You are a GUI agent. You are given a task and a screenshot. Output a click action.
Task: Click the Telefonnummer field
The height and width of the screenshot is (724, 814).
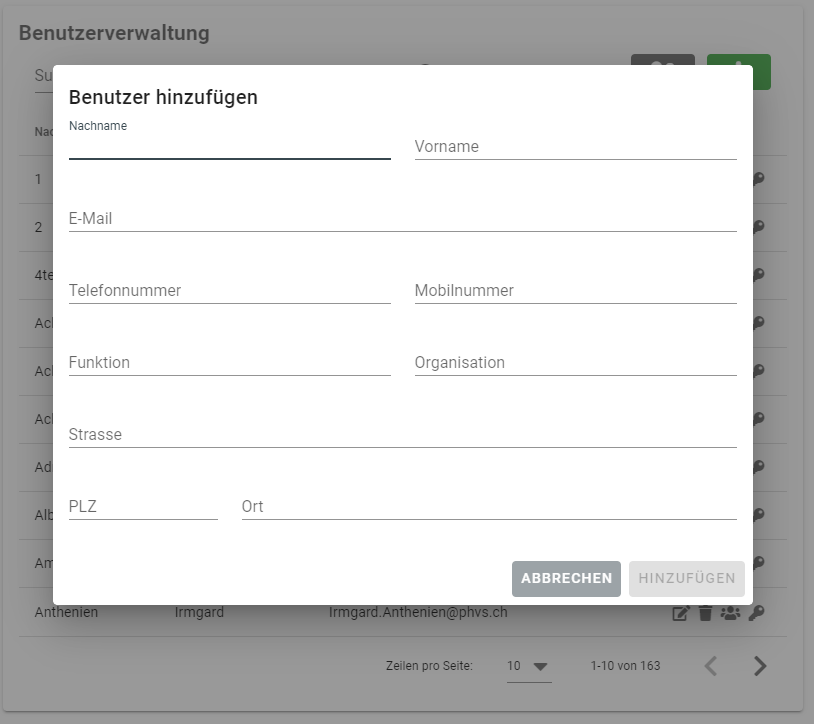(x=229, y=290)
